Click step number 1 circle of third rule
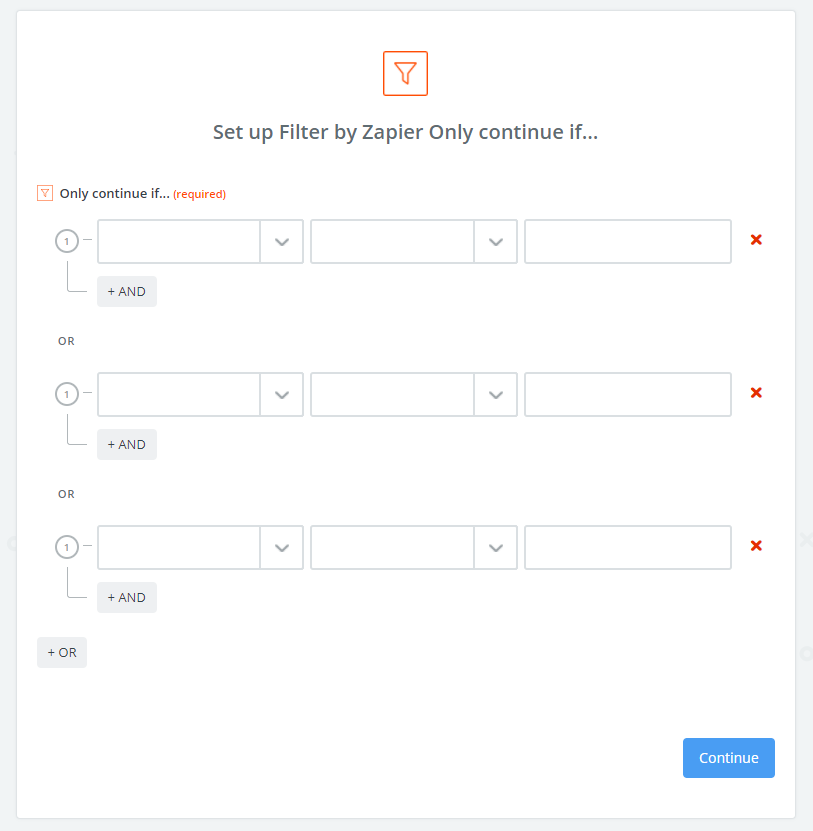 [x=67, y=547]
